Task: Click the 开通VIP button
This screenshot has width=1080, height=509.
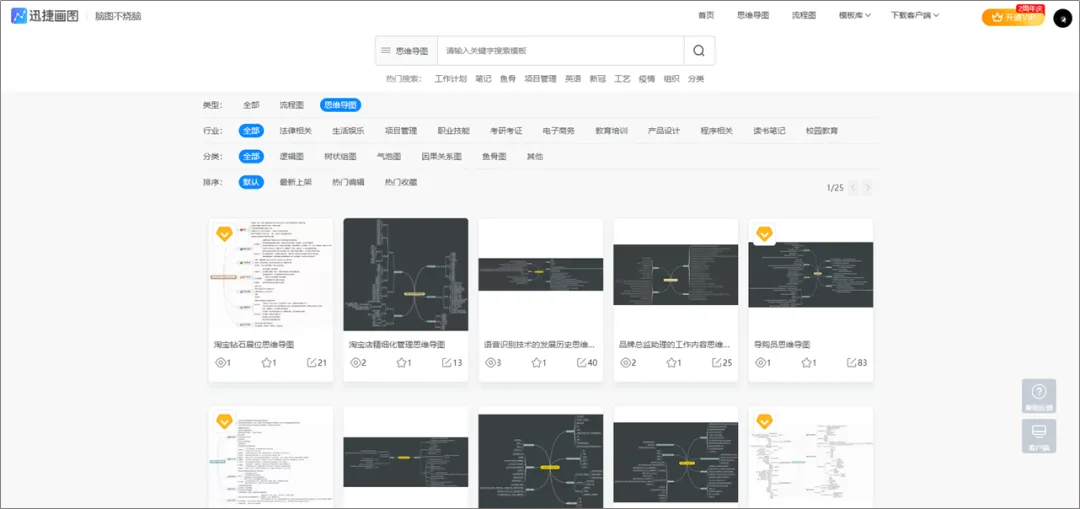Action: pos(1013,17)
